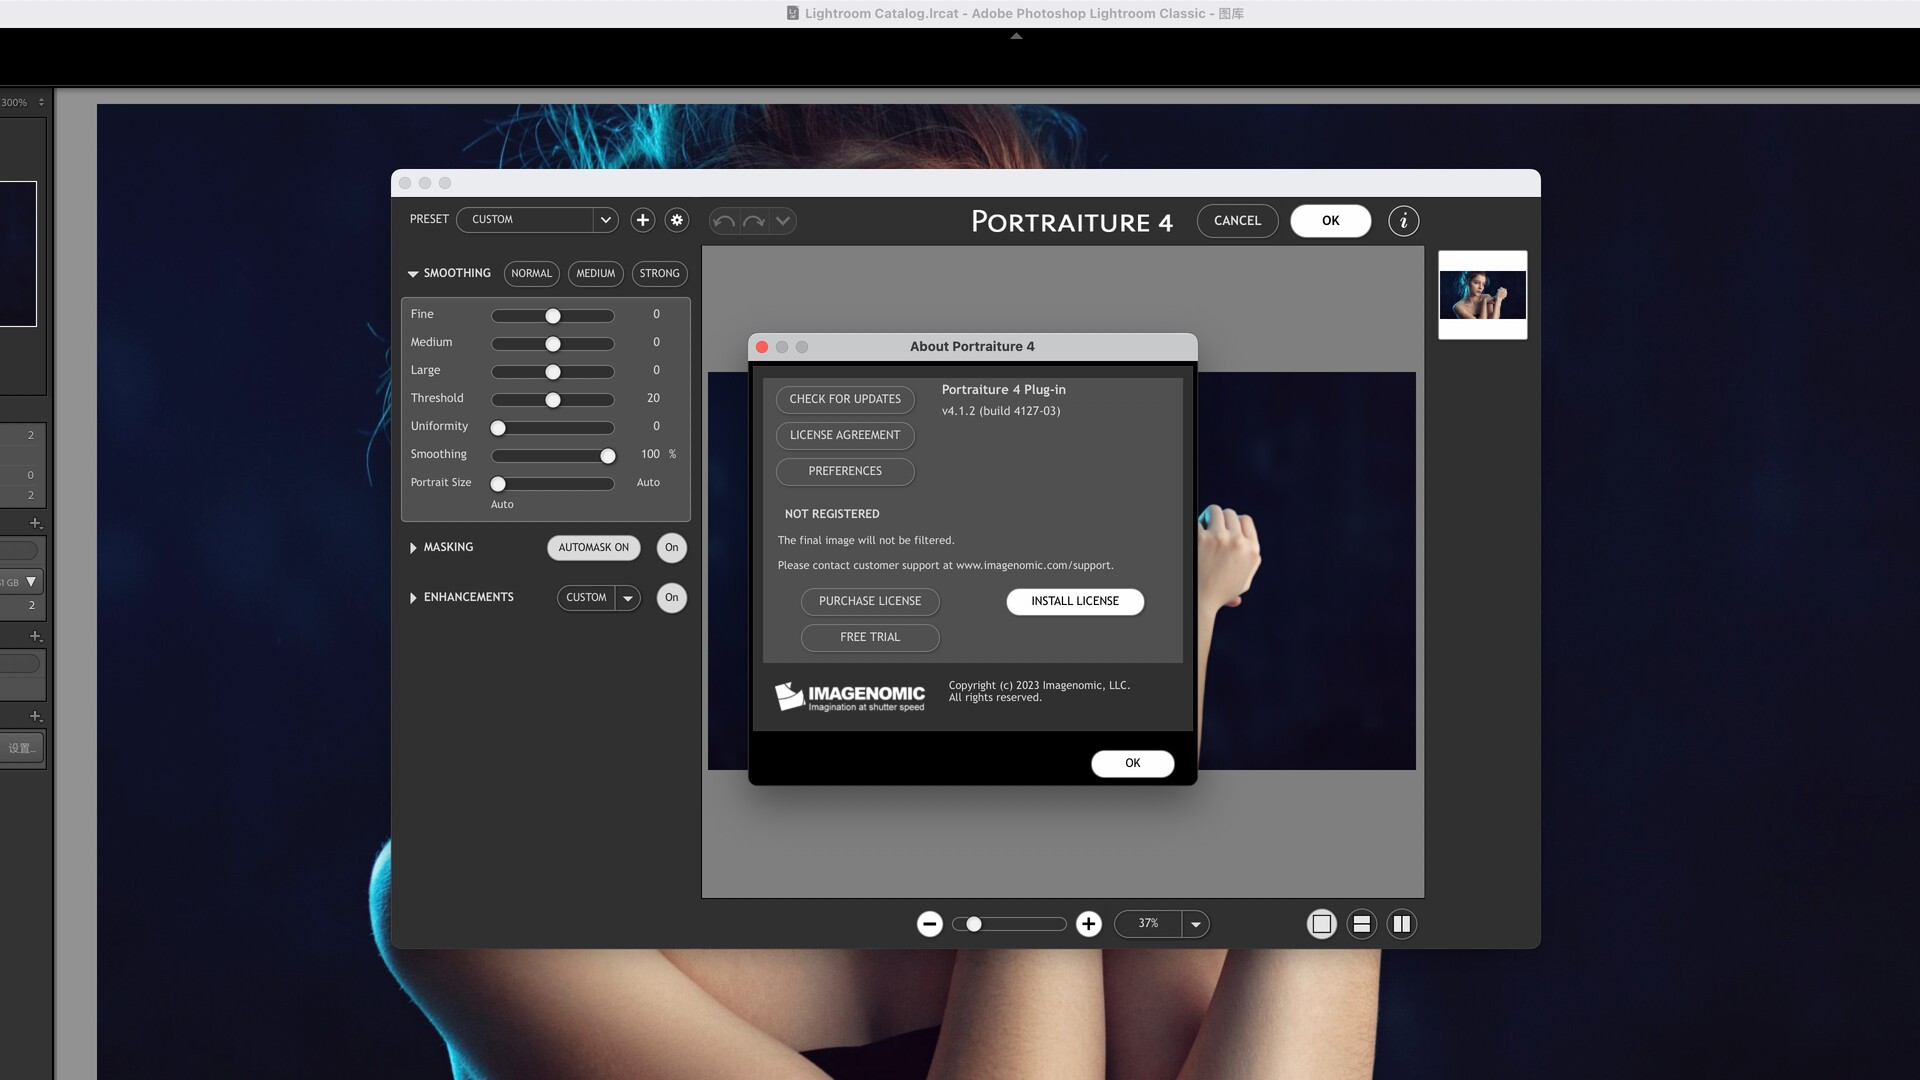Viewport: 1920px width, 1080px height.
Task: Select vertical split preview icon
Action: click(x=1402, y=924)
